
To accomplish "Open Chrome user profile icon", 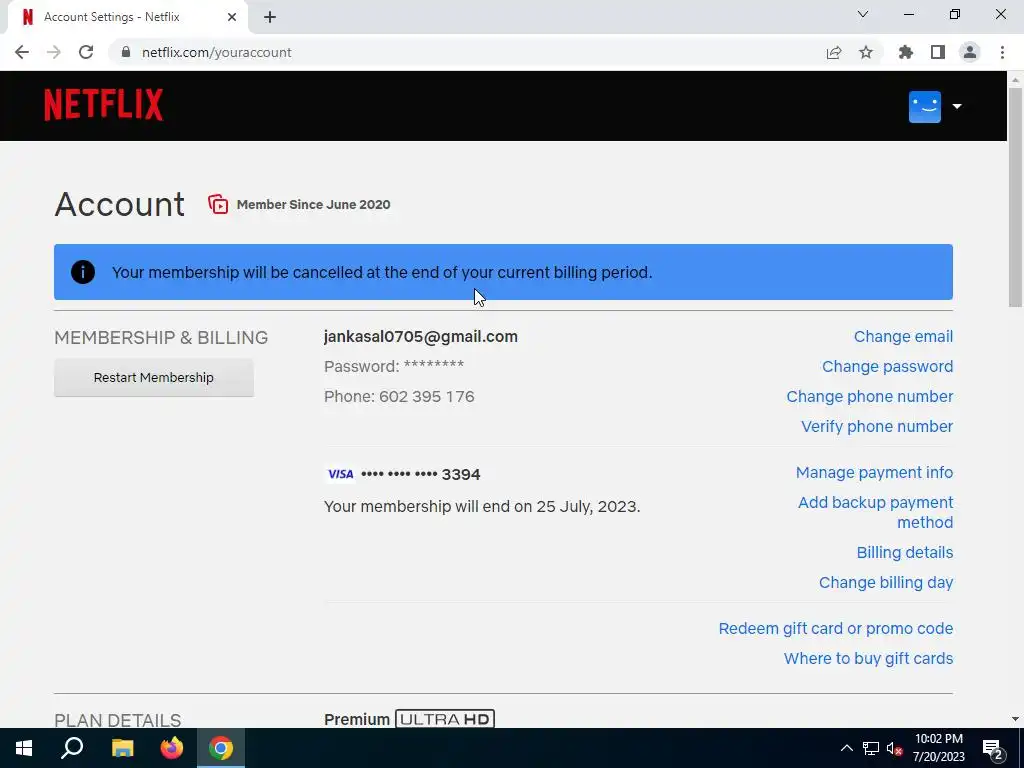I will coord(970,52).
